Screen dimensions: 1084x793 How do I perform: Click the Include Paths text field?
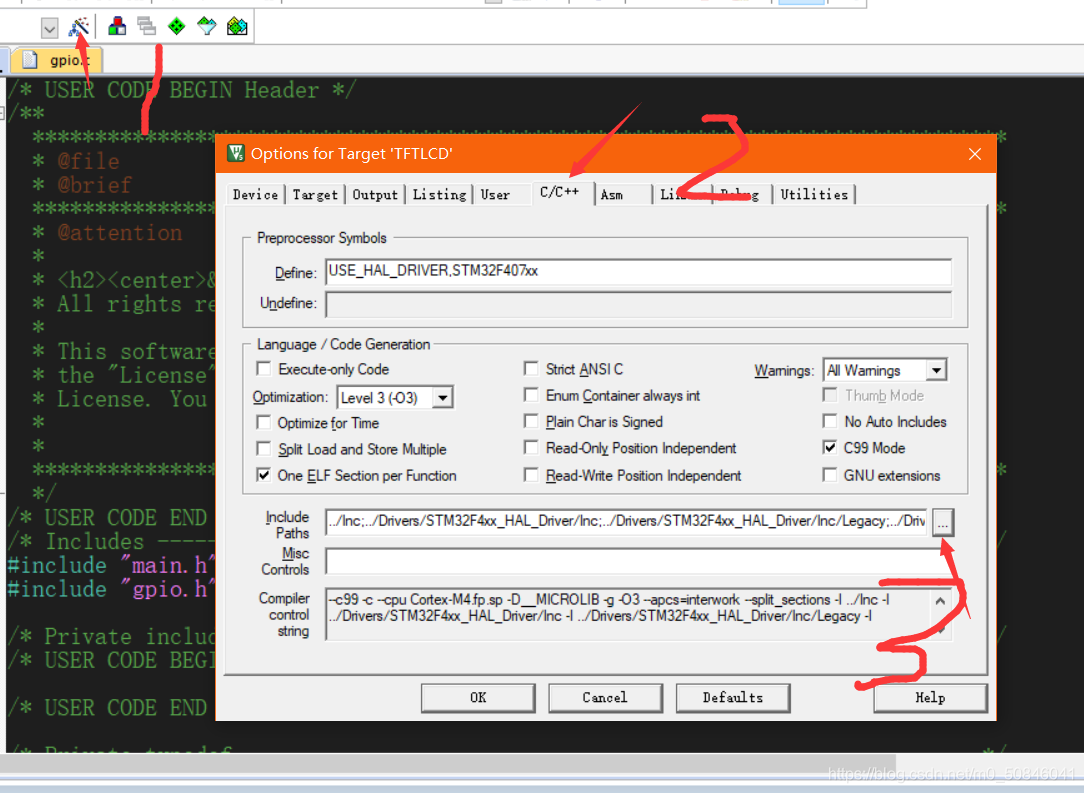point(626,521)
